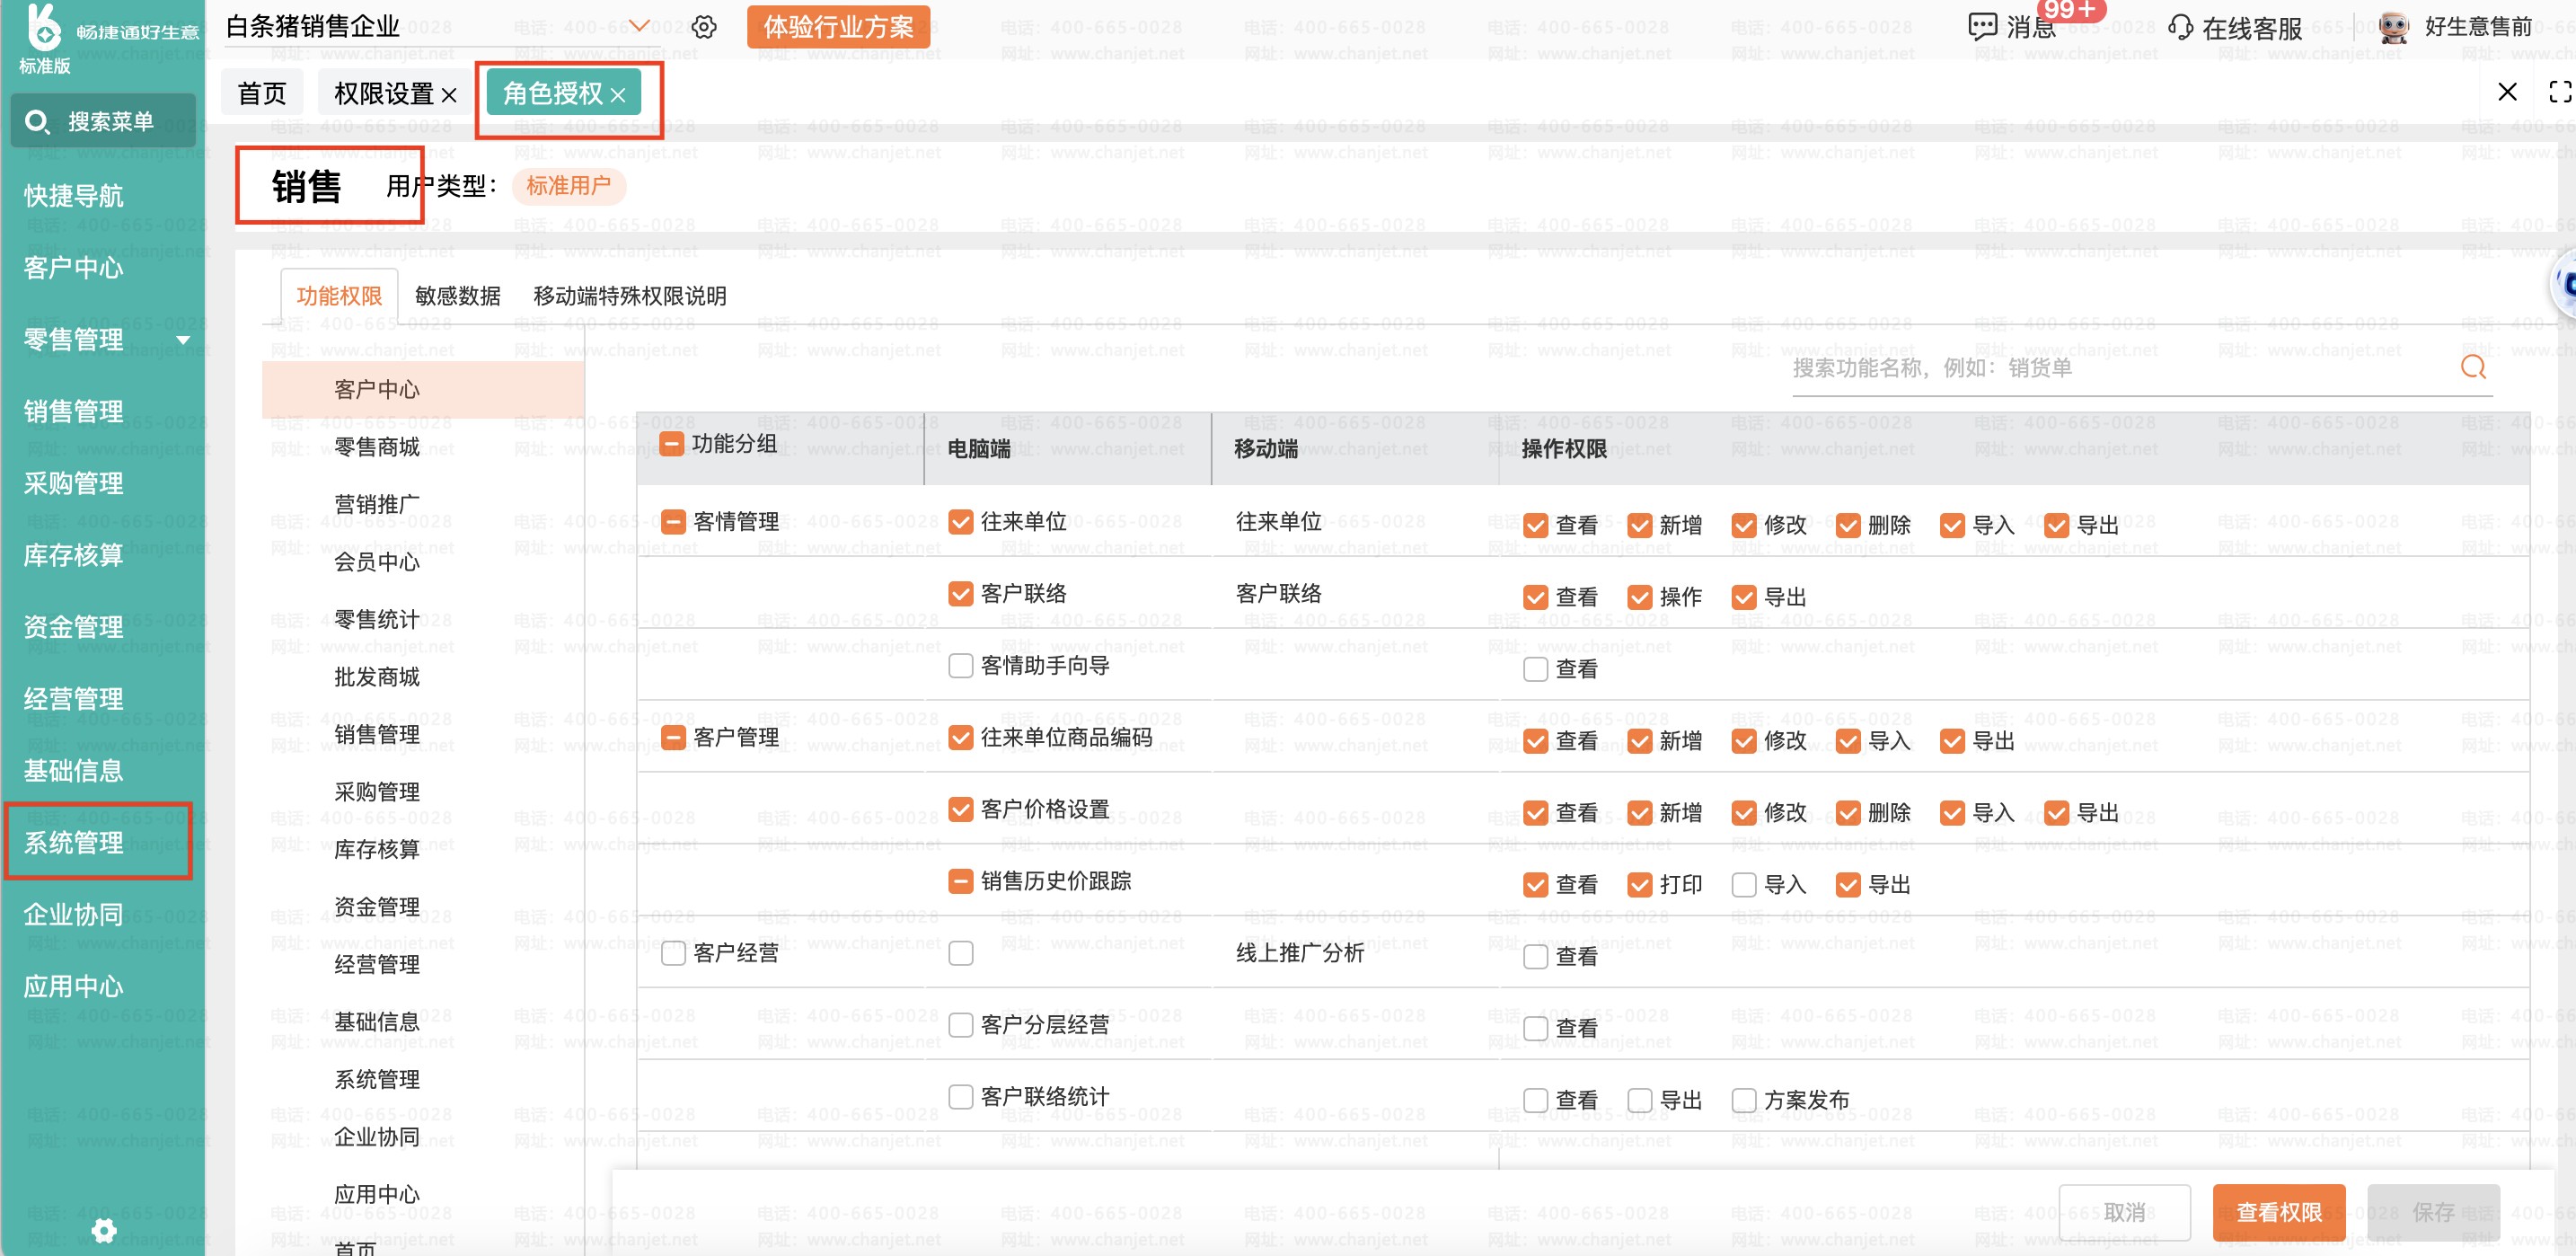Open 资金管理 in the green sidebar
The width and height of the screenshot is (2576, 1256).
tap(73, 627)
